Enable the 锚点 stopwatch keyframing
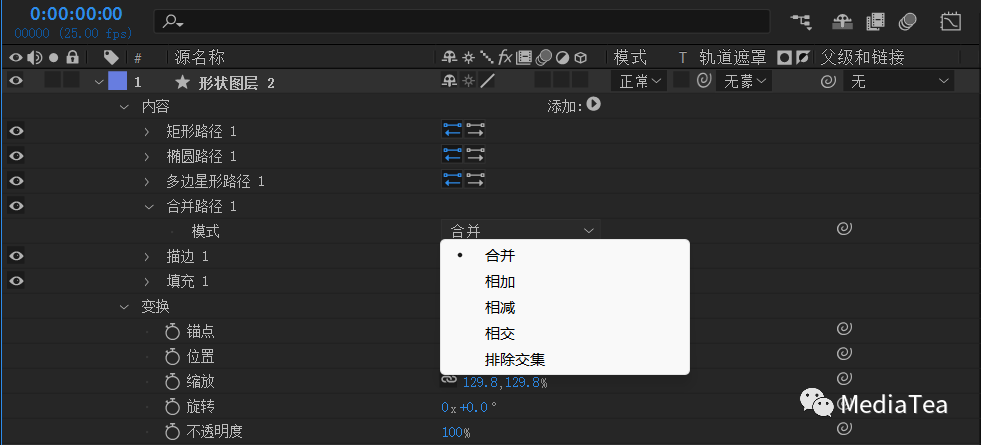 [172, 332]
